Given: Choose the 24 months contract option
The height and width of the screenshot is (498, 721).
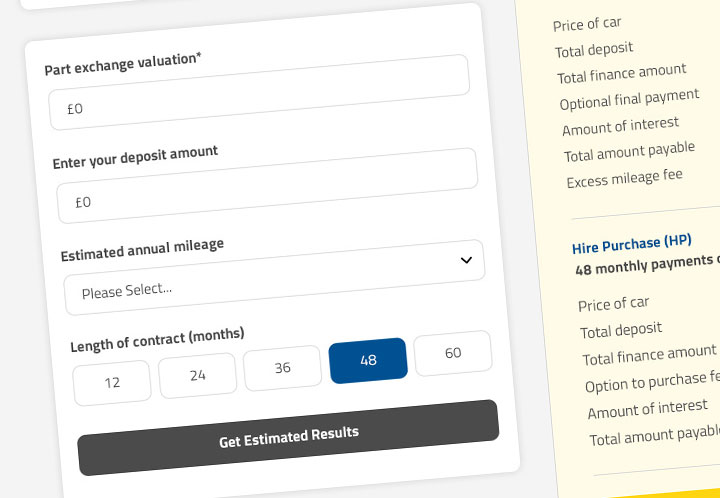Looking at the screenshot, I should (x=198, y=375).
